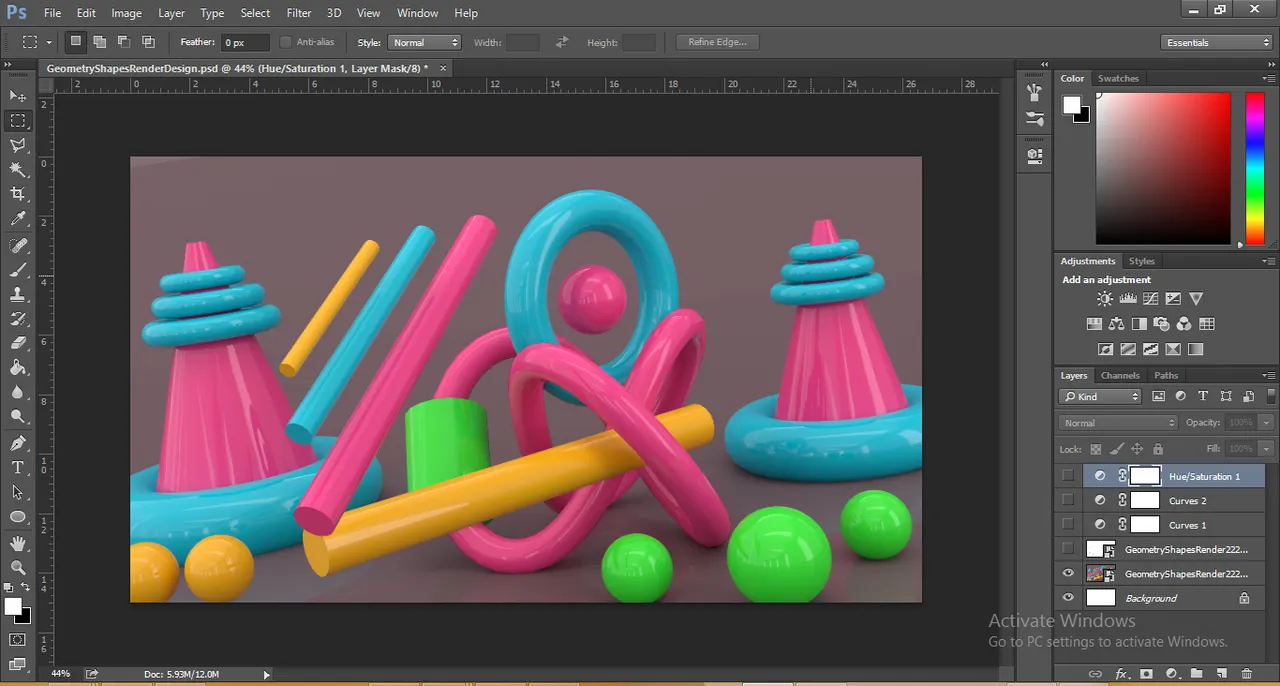Open the Essentials workspace dropdown
1280x686 pixels.
[x=1217, y=42]
